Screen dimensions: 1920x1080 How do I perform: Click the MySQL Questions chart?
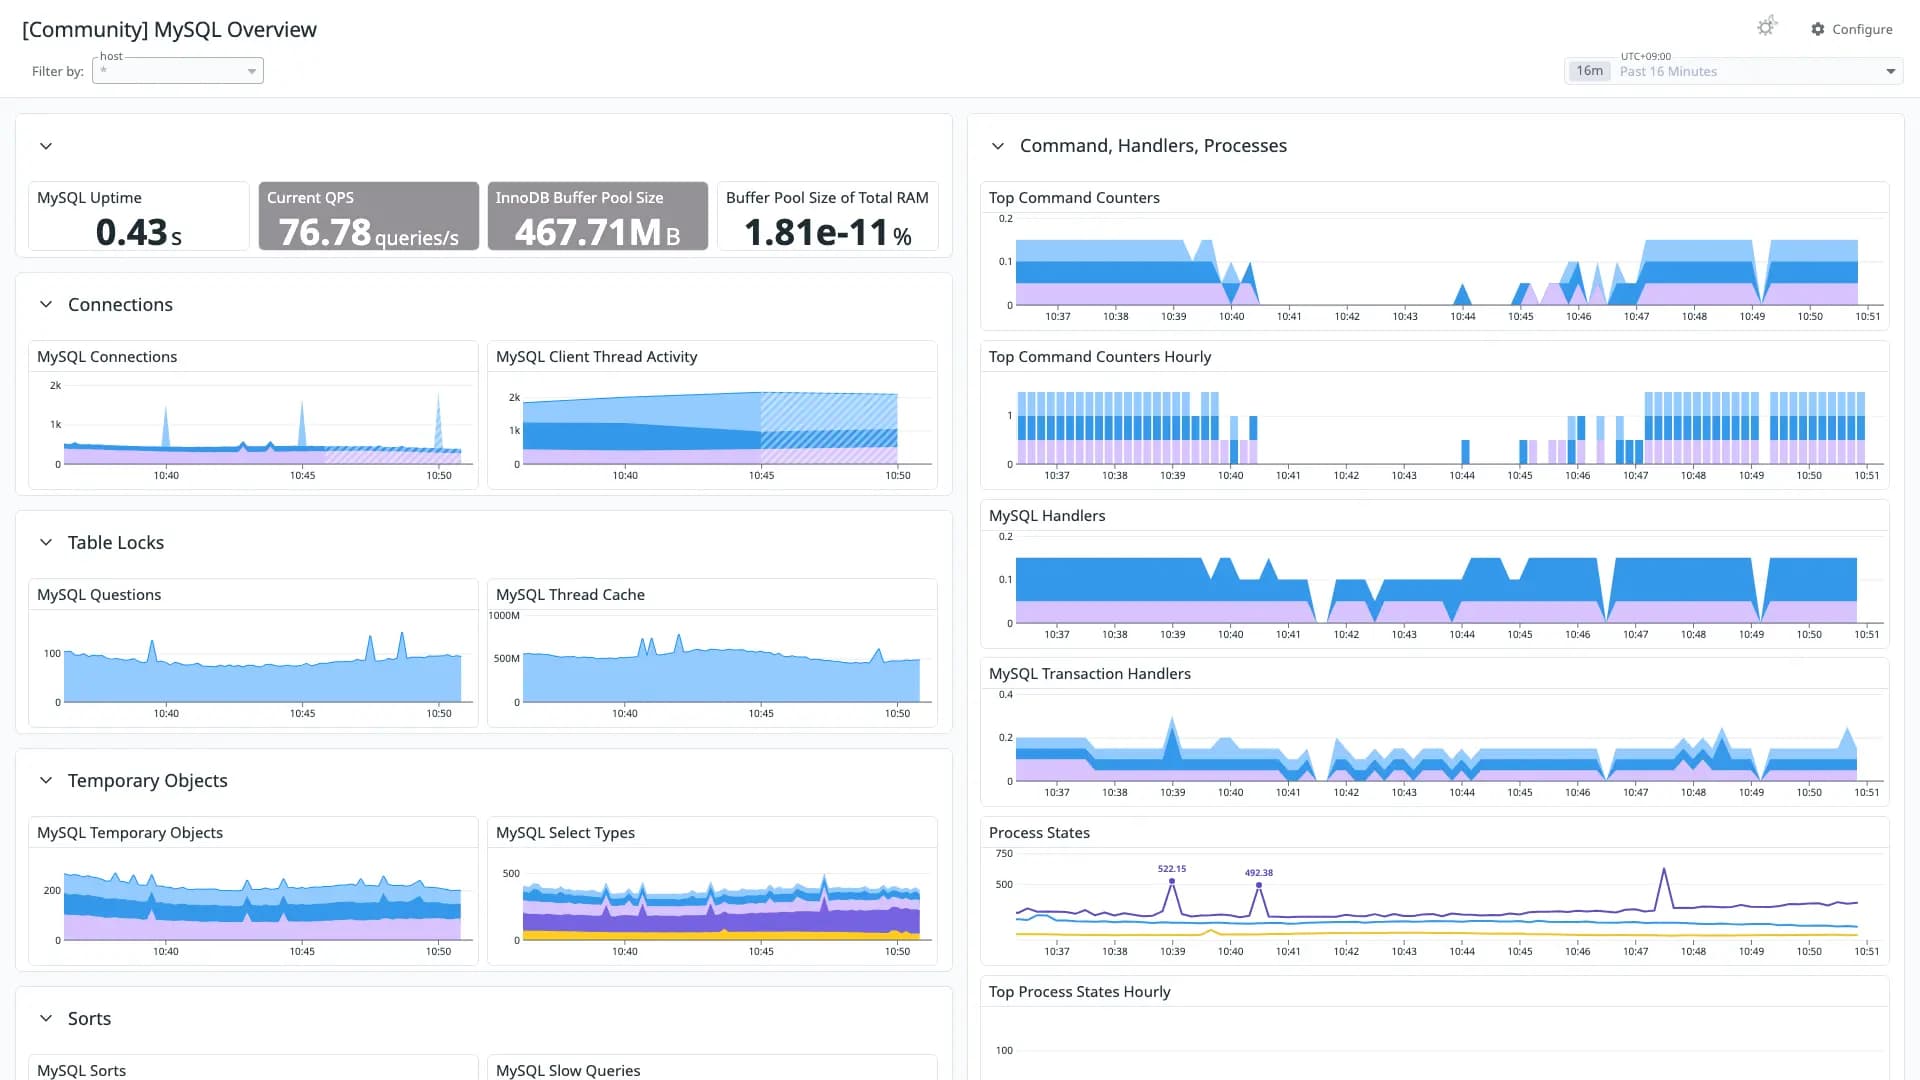(254, 666)
